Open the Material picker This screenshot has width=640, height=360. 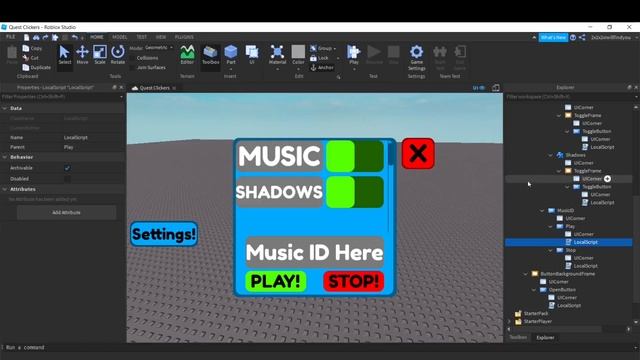[x=278, y=55]
